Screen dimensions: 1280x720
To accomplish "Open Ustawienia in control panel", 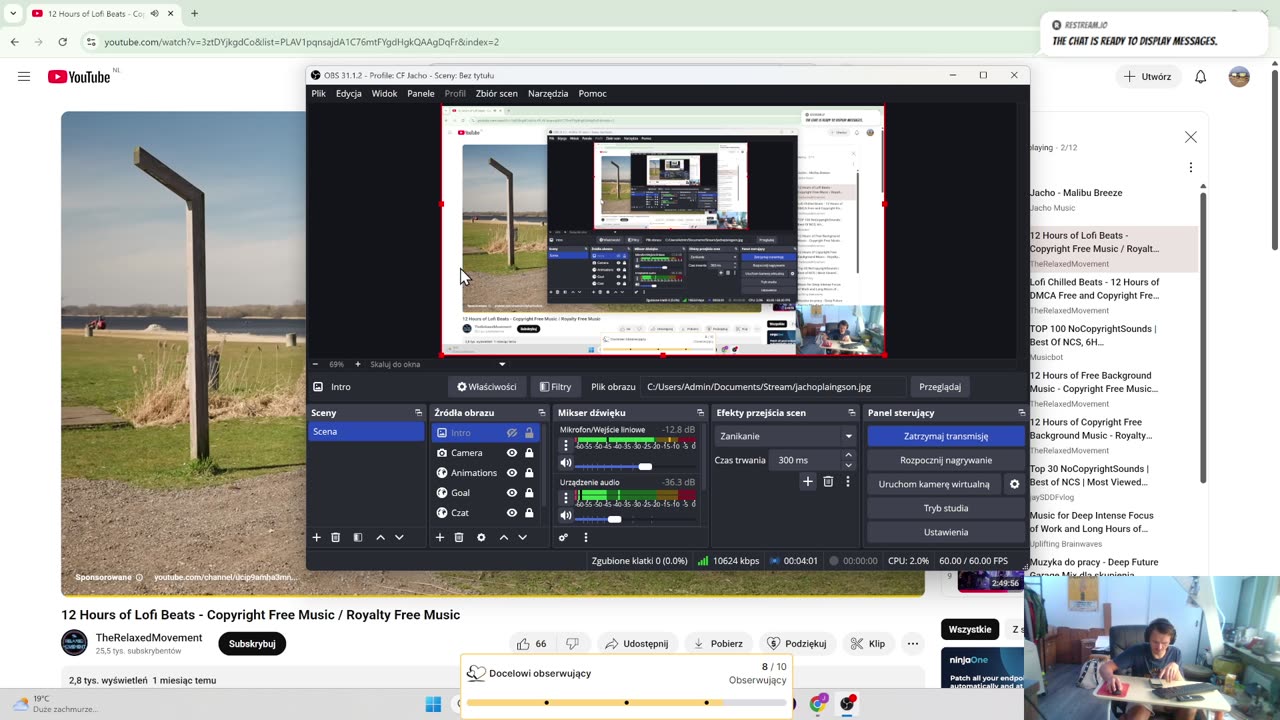I will coord(946,532).
